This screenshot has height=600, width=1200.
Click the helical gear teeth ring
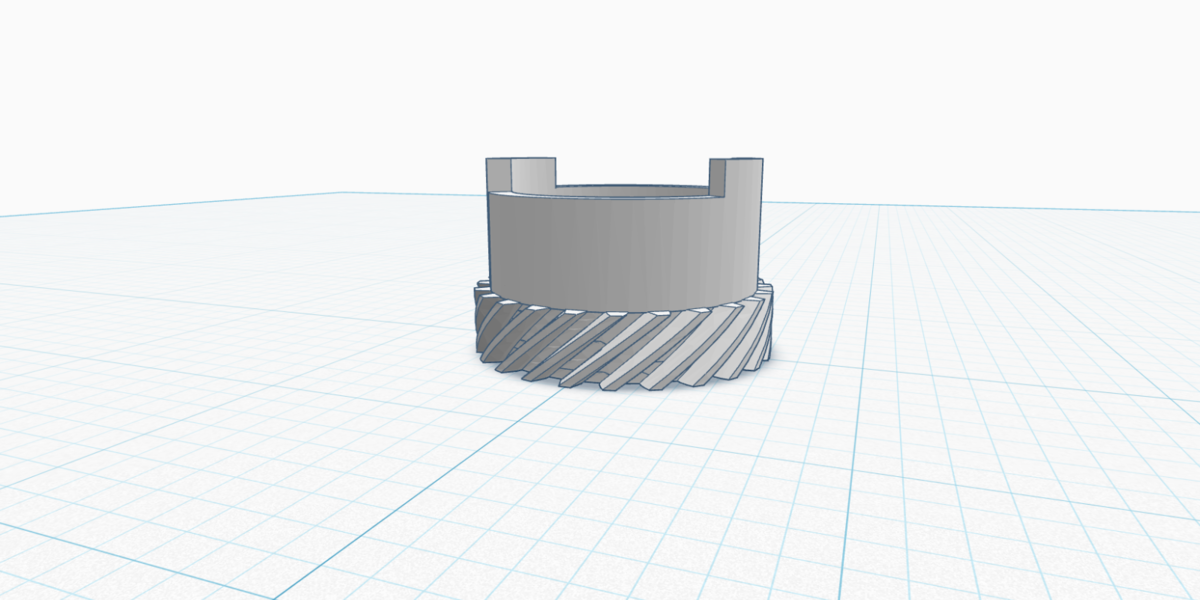[620, 350]
